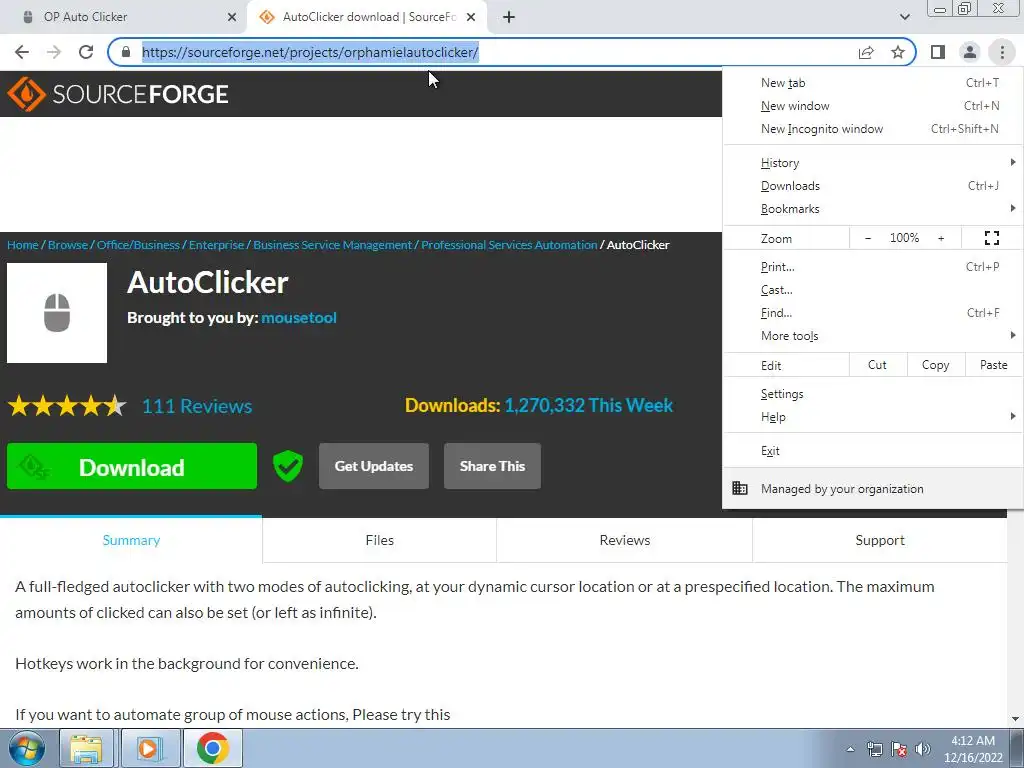This screenshot has width=1024, height=768.
Task: Click Chrome taskbar icon
Action: pyautogui.click(x=212, y=748)
